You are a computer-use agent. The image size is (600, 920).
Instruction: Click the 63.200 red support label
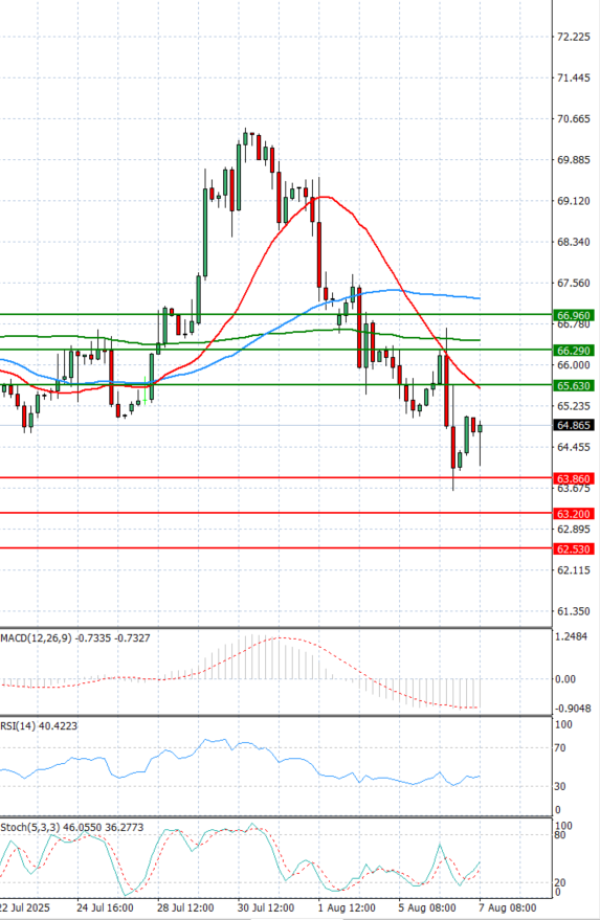pos(574,514)
